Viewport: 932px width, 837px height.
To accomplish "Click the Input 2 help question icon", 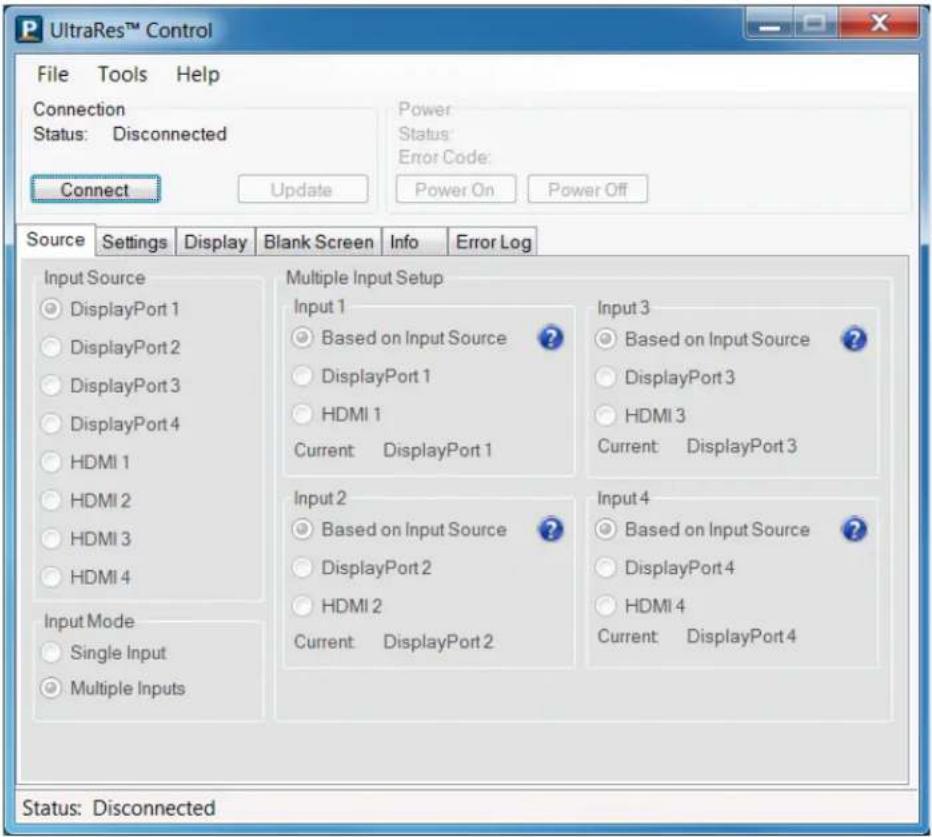I will point(550,529).
